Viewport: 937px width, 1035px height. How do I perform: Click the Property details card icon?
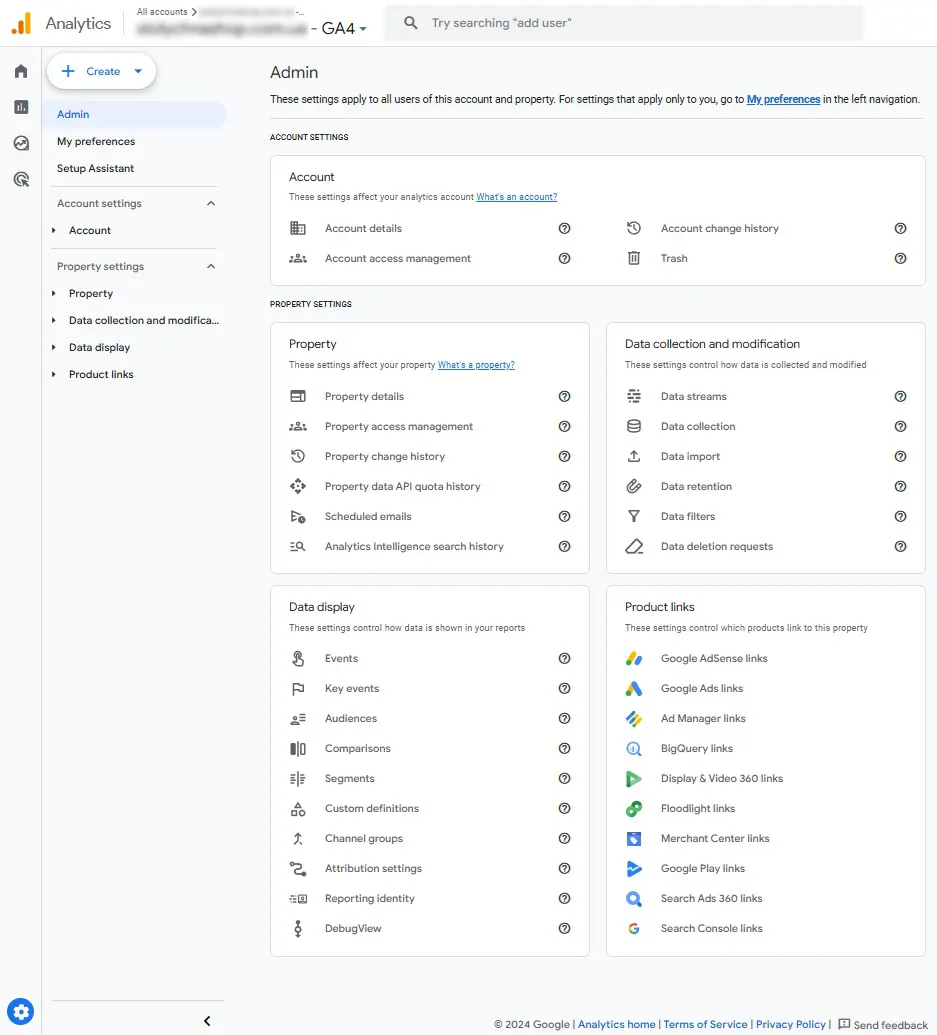[x=298, y=396]
